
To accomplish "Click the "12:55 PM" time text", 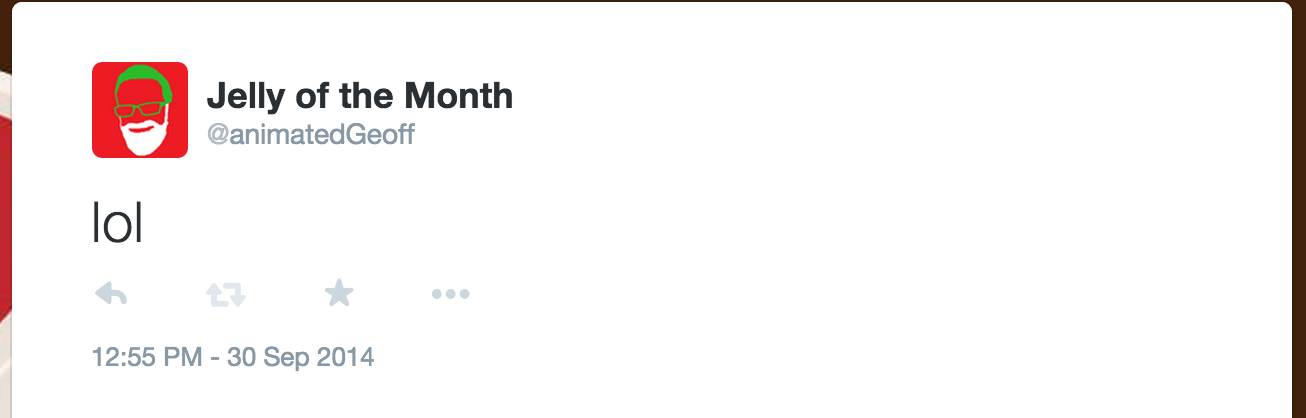I will [x=147, y=357].
